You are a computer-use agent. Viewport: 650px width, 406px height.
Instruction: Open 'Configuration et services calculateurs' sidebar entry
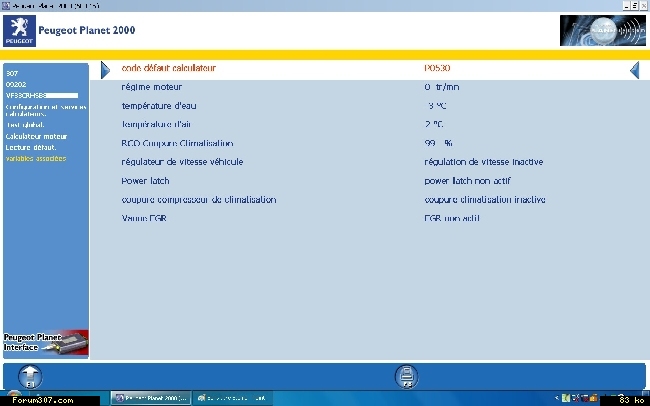pyautogui.click(x=46, y=110)
